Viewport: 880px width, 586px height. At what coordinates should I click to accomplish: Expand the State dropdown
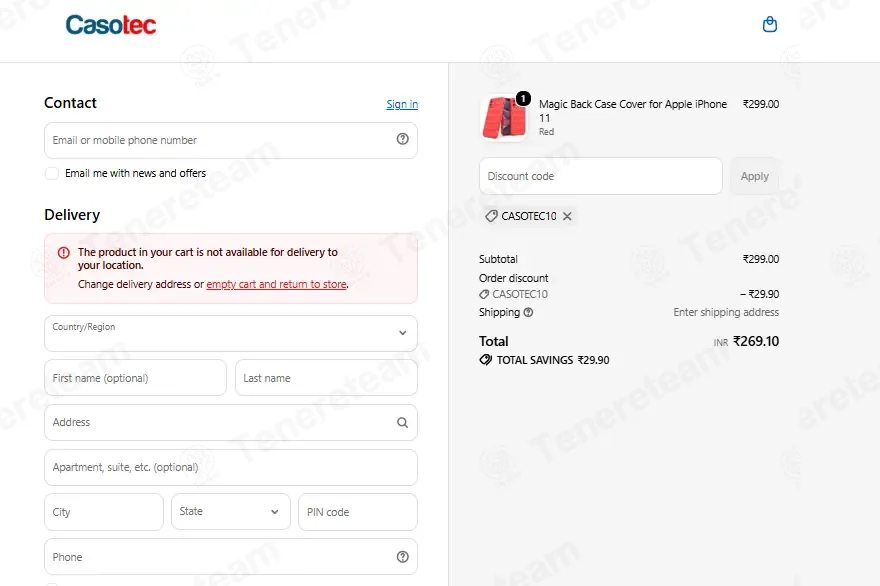click(x=231, y=512)
